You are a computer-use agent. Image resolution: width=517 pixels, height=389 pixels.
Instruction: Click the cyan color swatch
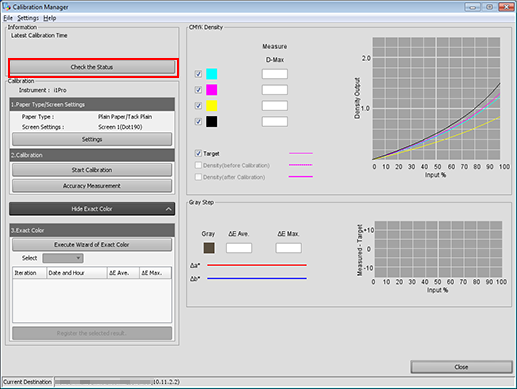click(211, 74)
